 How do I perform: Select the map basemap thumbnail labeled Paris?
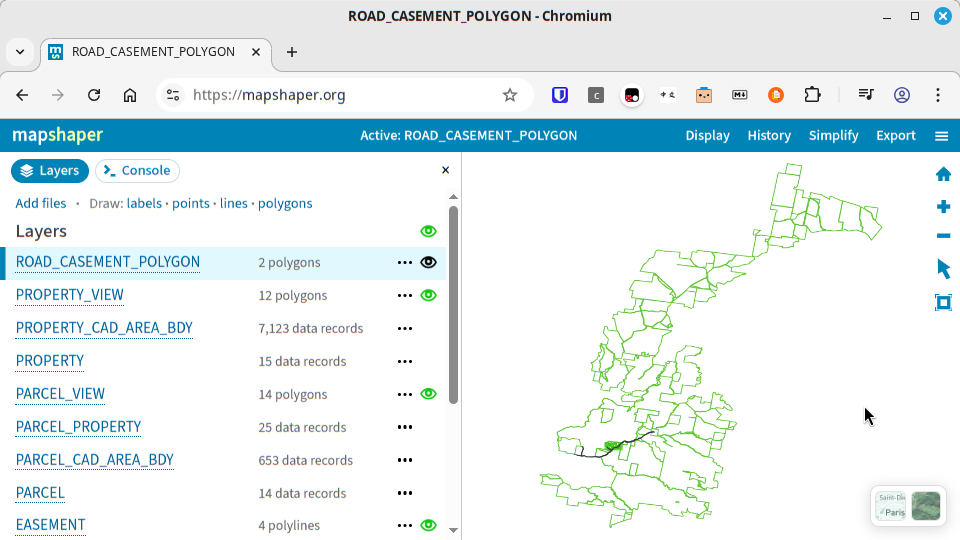point(891,506)
